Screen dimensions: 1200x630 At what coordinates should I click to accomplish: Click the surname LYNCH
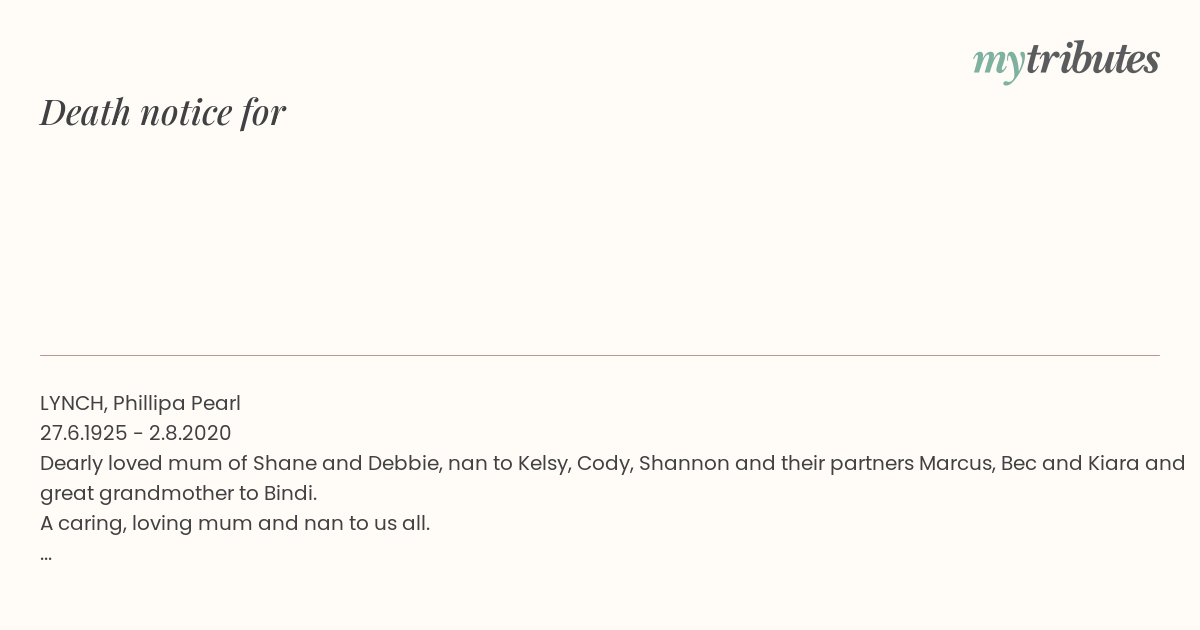[71, 404]
